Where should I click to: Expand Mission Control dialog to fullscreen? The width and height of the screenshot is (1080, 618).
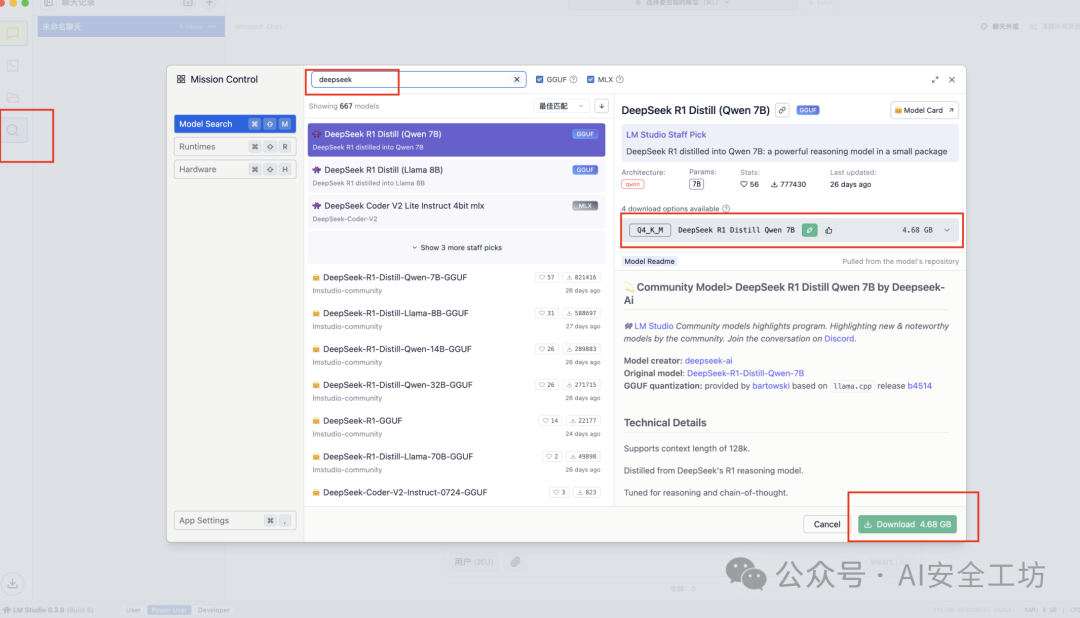point(935,80)
